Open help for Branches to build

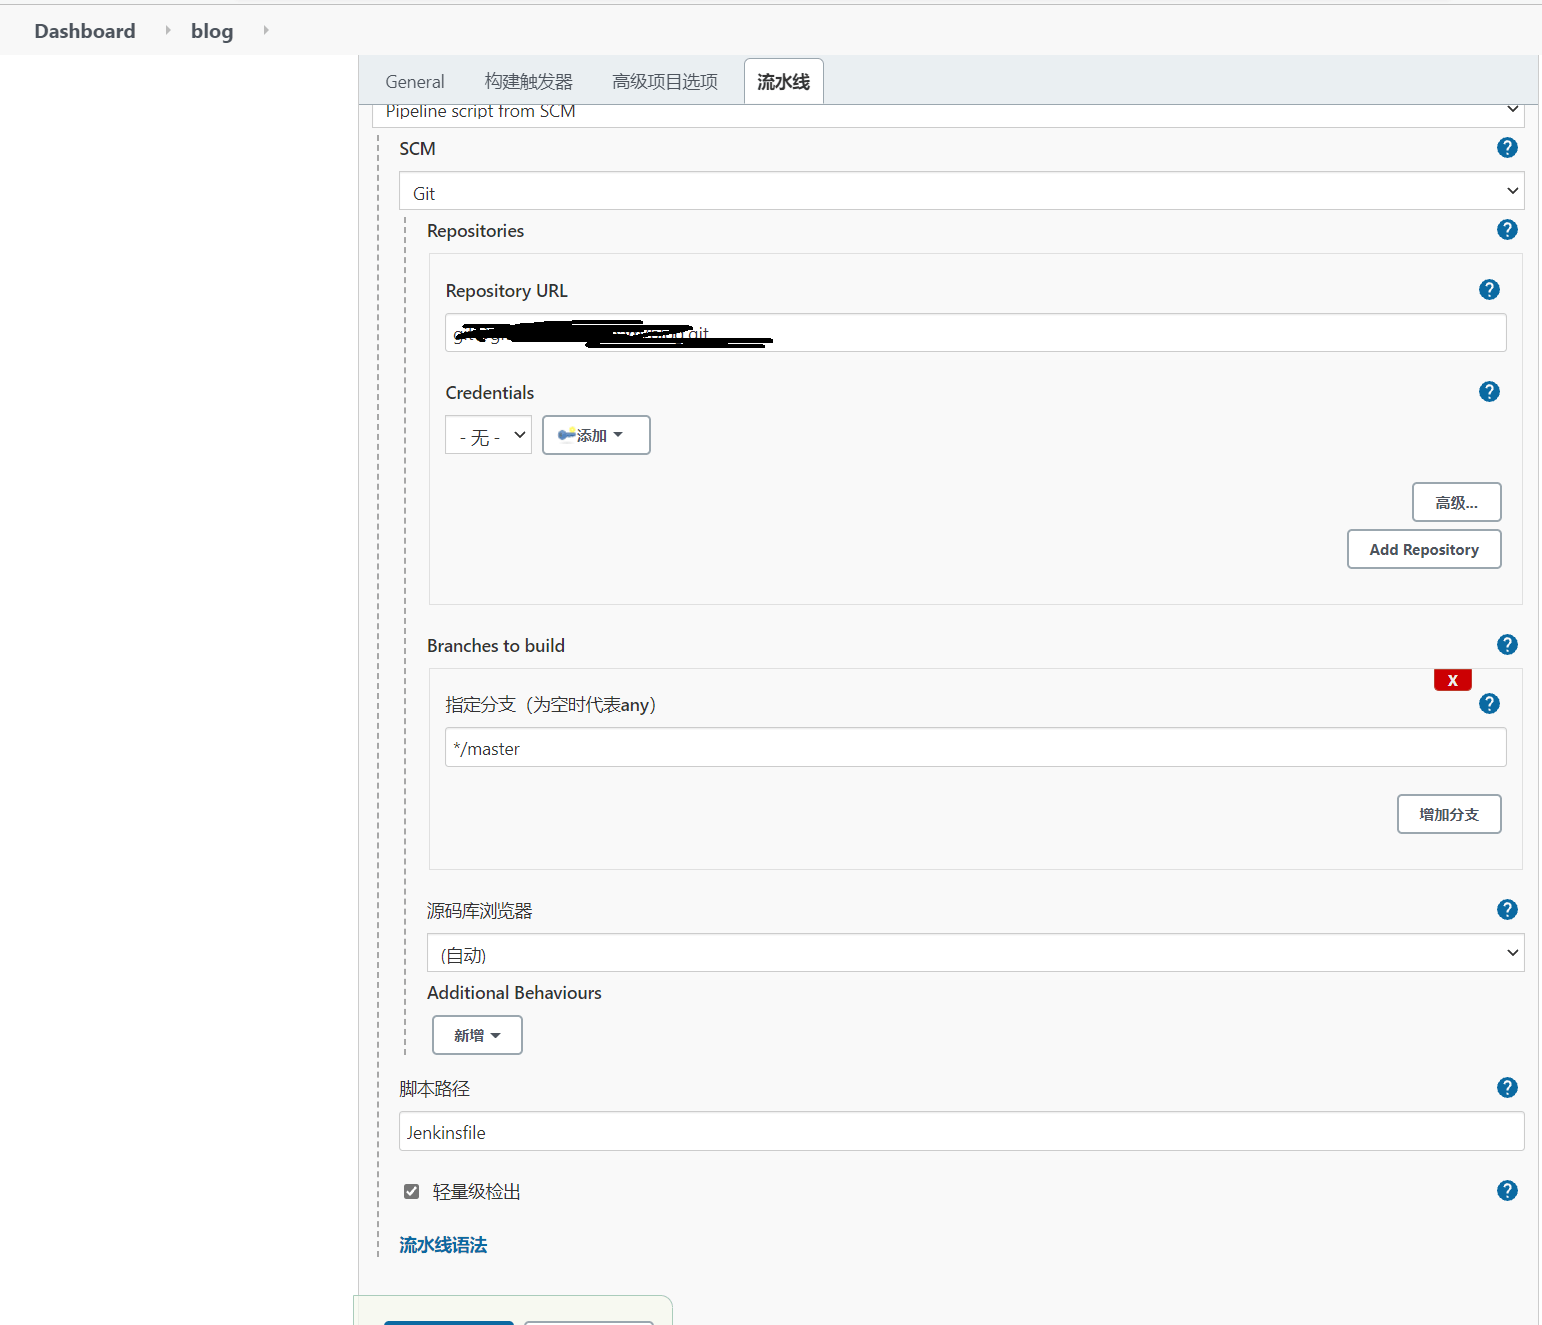[1507, 645]
